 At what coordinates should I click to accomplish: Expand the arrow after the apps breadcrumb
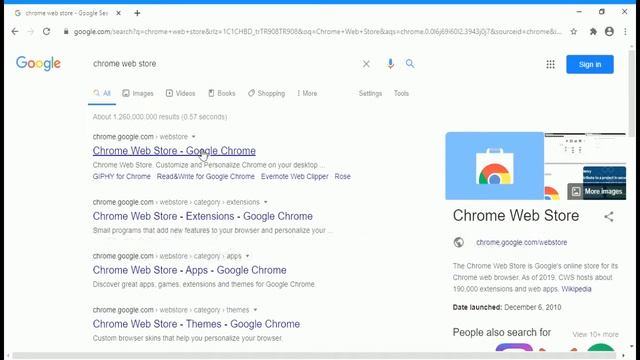point(247,256)
